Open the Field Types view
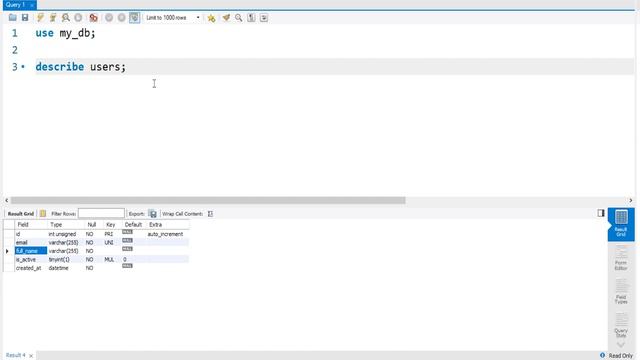640x360 pixels. pos(621,291)
